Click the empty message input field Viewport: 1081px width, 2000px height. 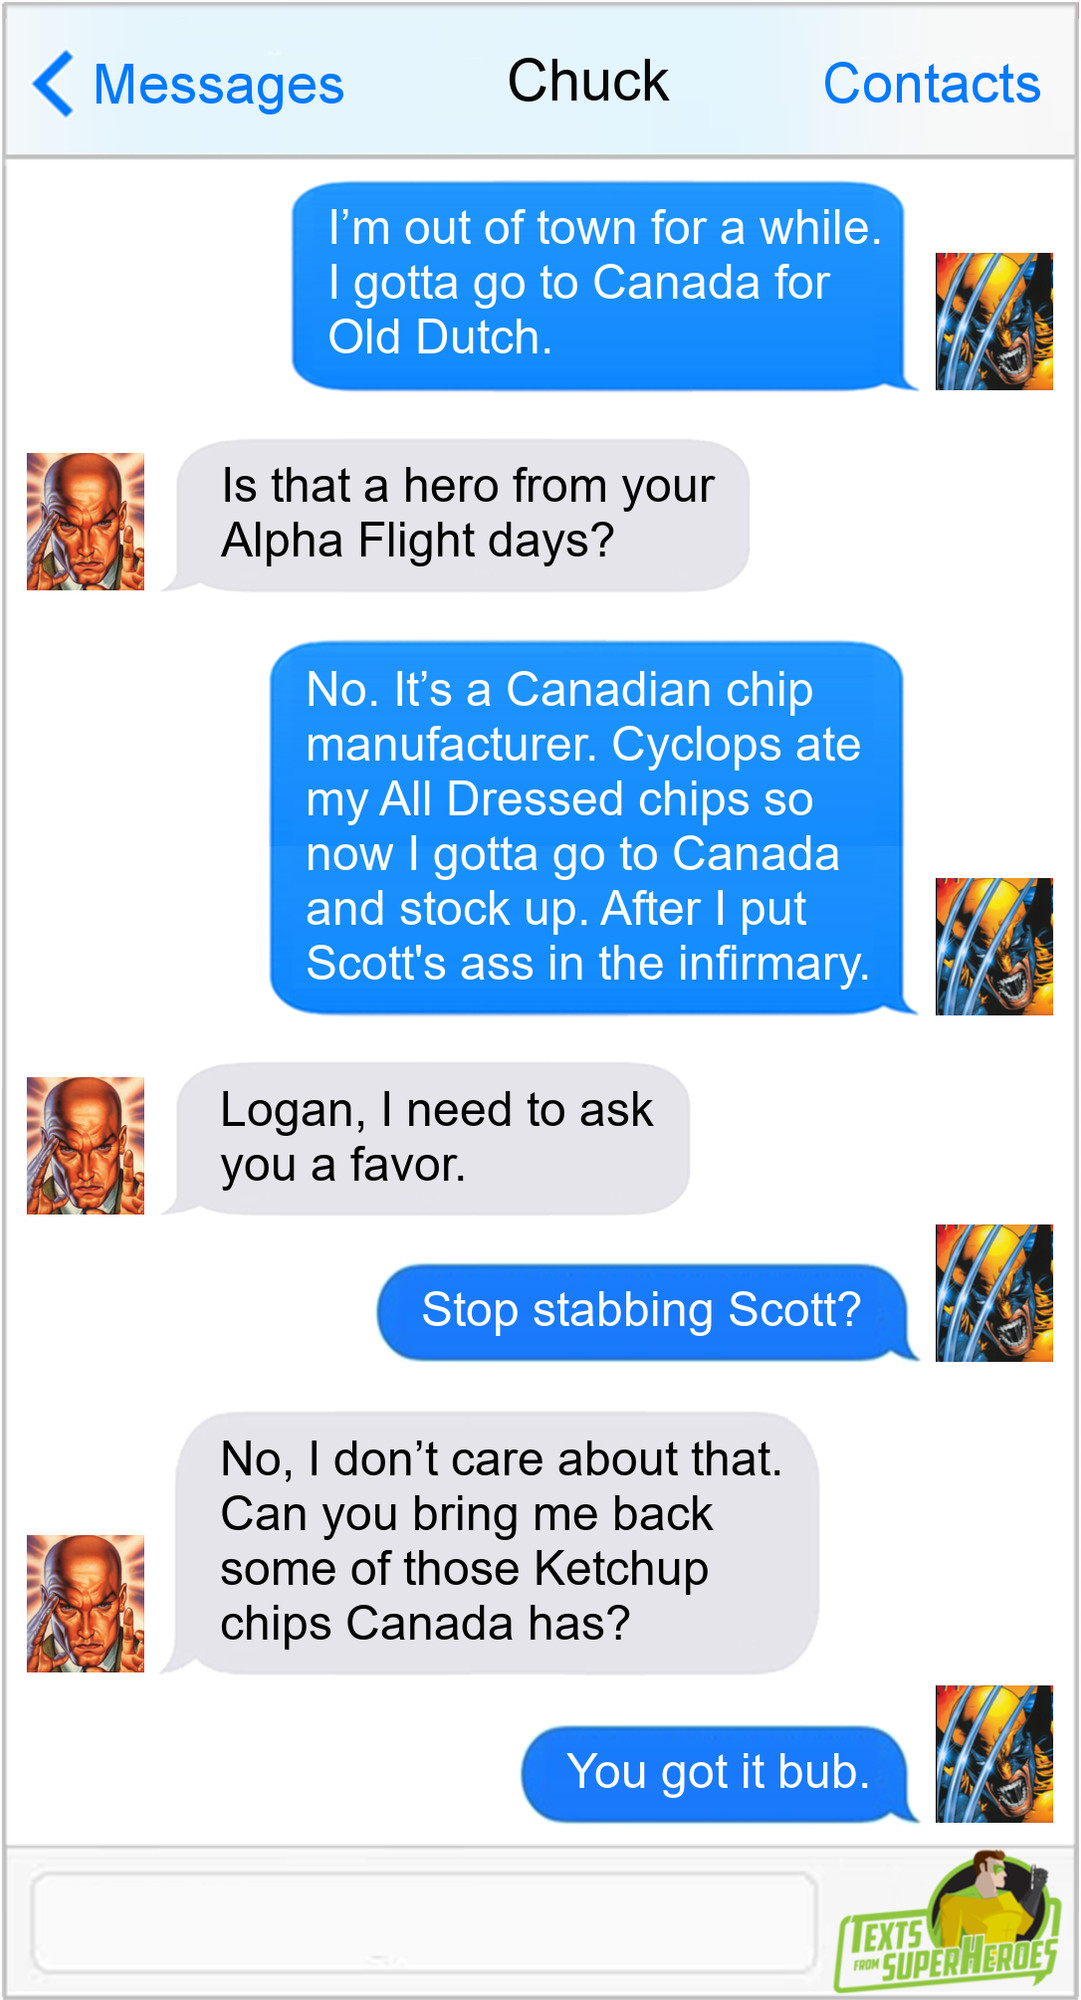pyautogui.click(x=424, y=1923)
